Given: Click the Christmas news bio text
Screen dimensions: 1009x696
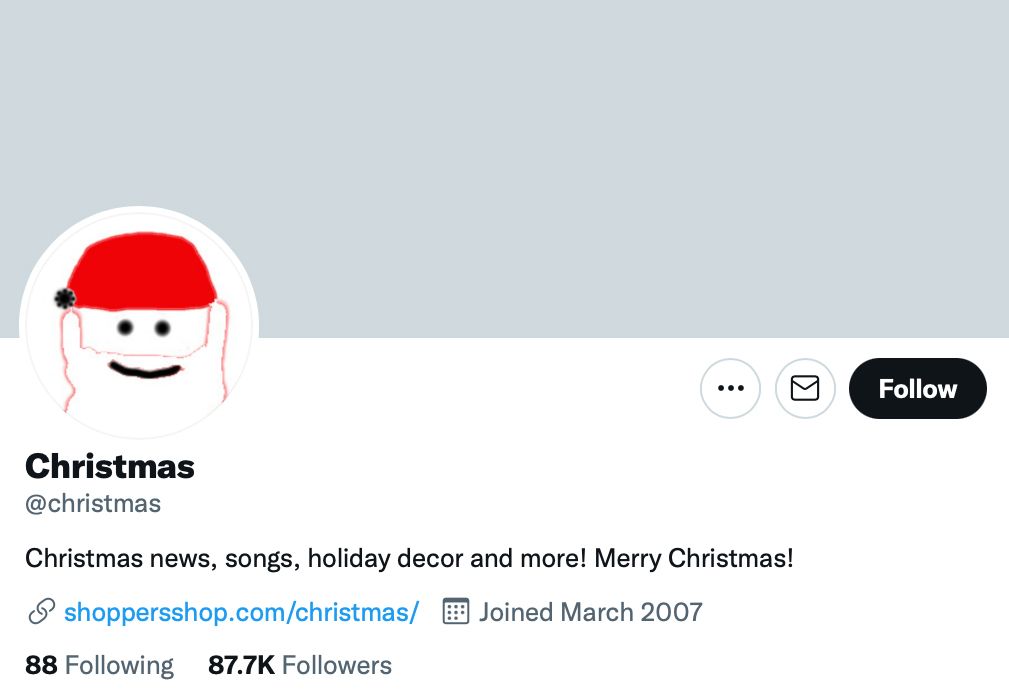Looking at the screenshot, I should tap(409, 558).
